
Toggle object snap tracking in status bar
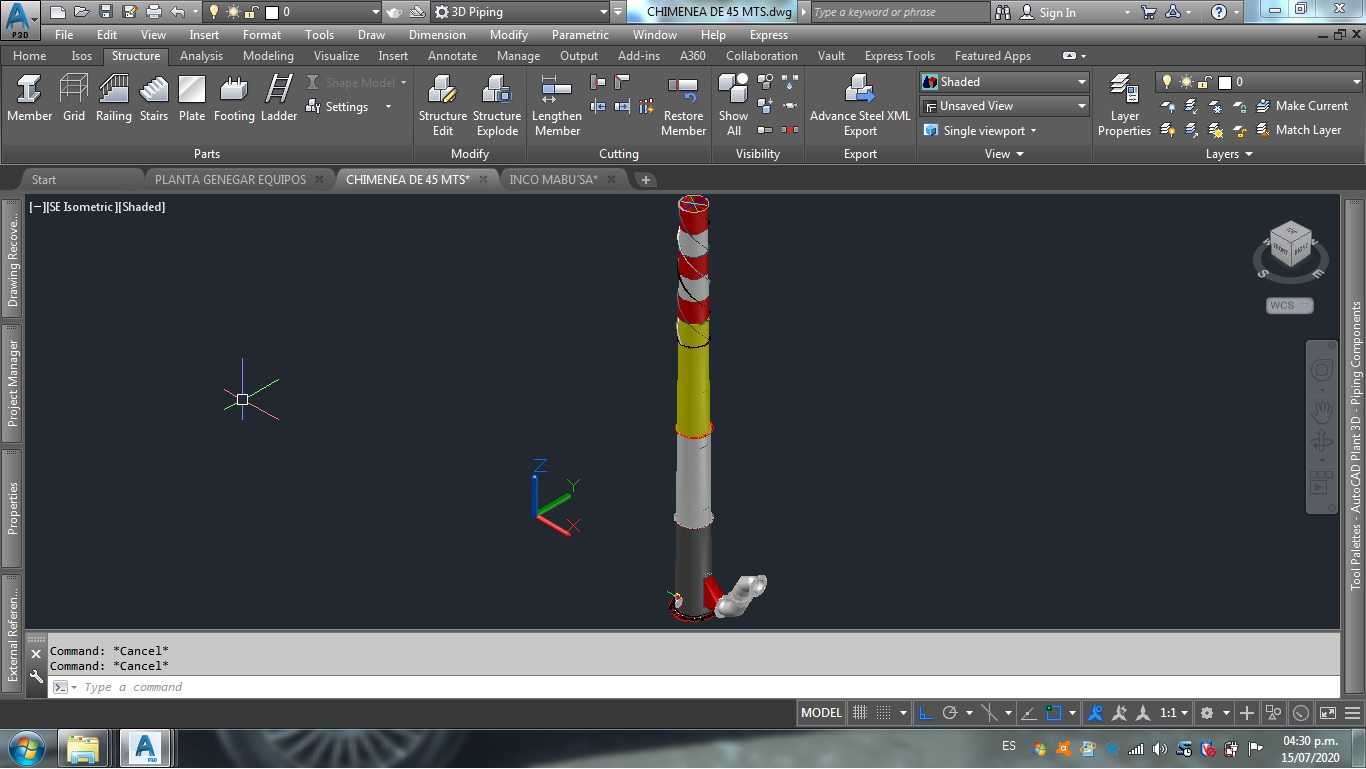coord(1028,713)
